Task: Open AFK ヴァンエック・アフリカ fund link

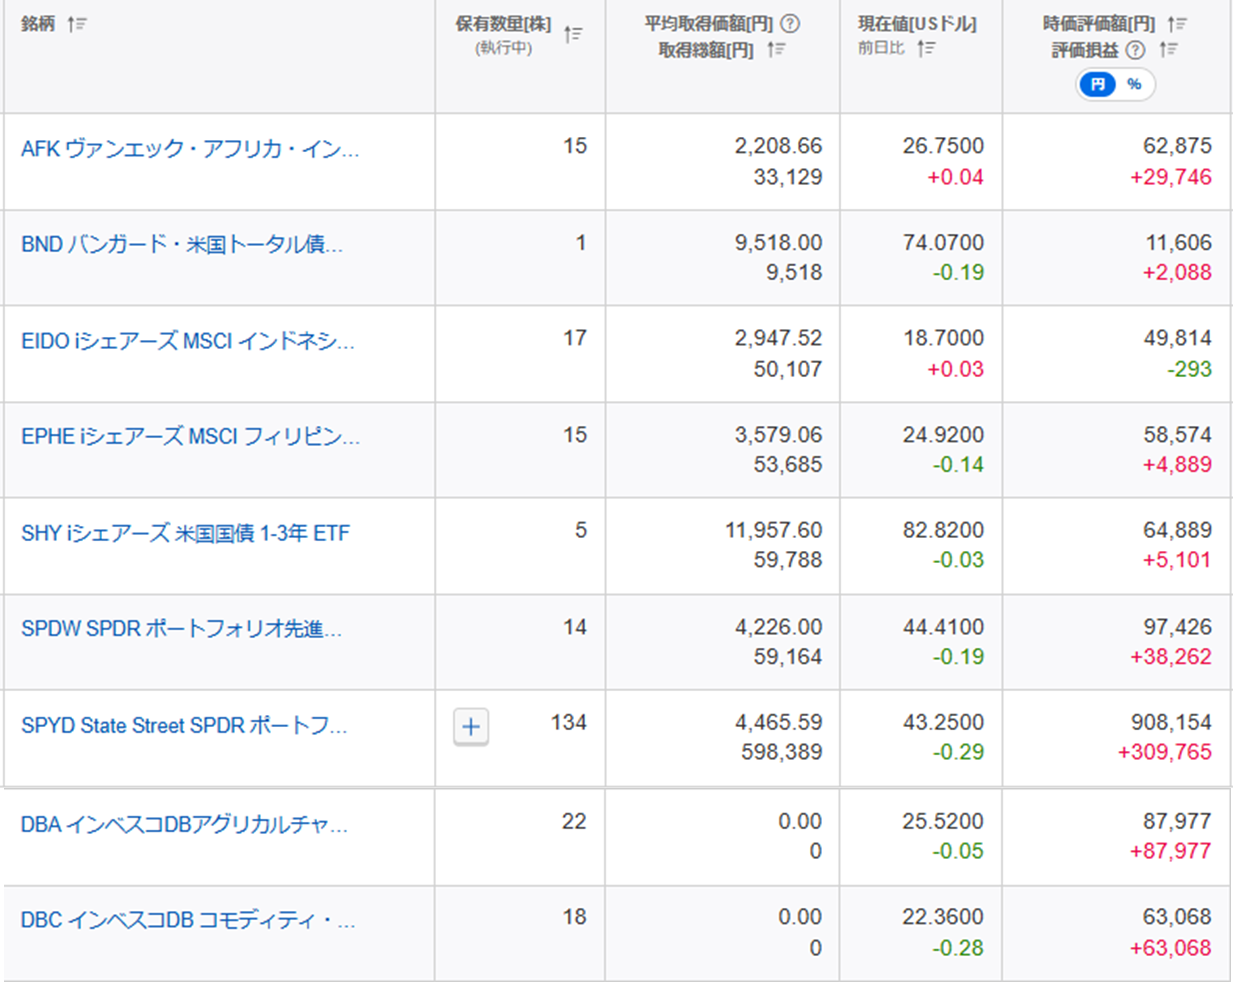Action: click(190, 149)
